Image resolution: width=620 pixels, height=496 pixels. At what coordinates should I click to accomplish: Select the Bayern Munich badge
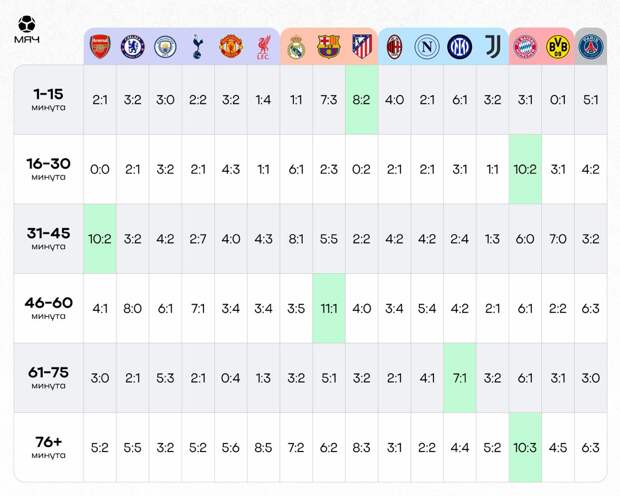pos(526,46)
